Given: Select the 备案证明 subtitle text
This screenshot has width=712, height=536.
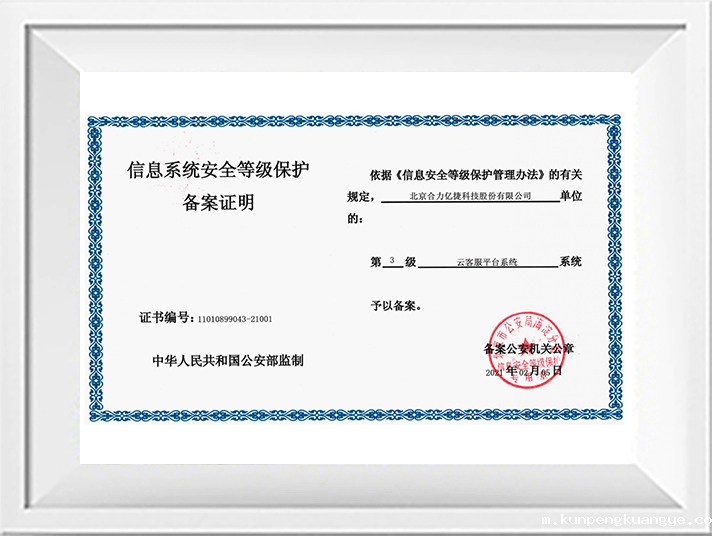Looking at the screenshot, I should click(x=219, y=204).
